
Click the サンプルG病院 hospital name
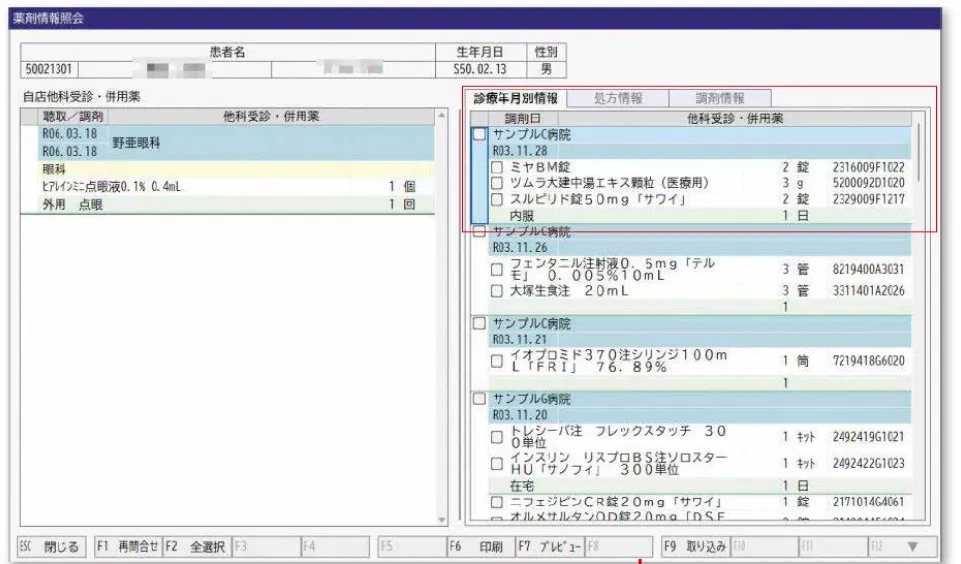[x=532, y=399]
